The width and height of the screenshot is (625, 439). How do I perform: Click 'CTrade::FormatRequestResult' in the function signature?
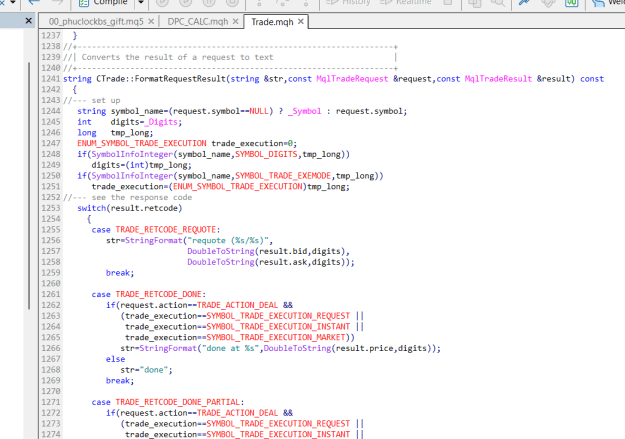pos(161,79)
